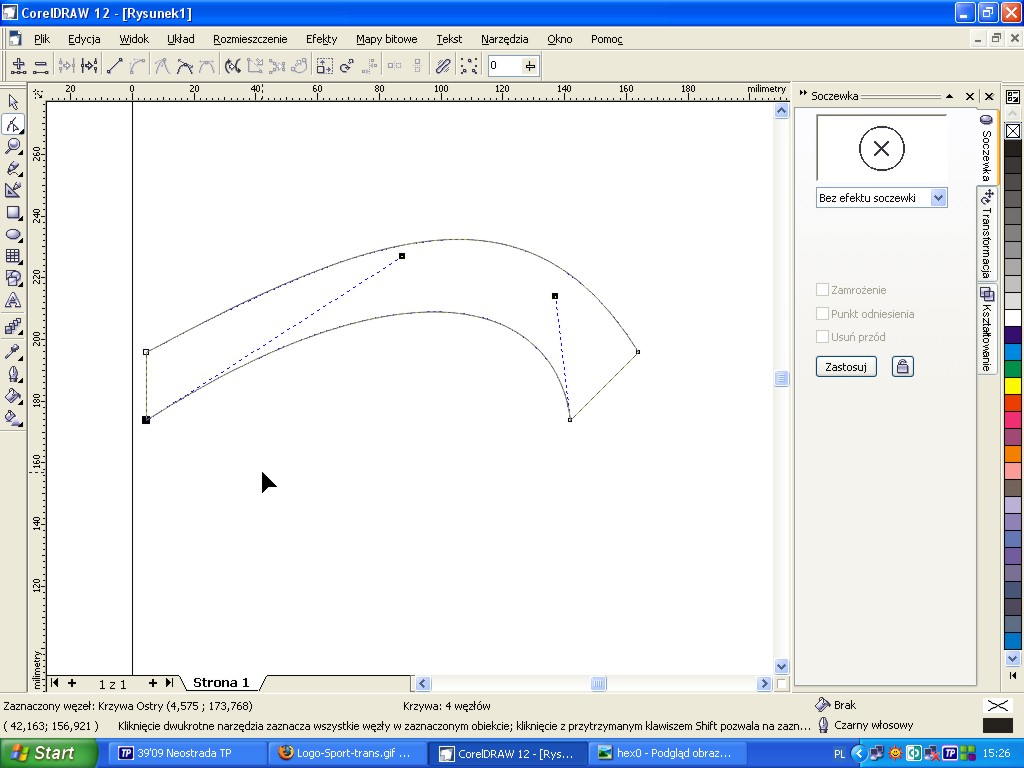Activate the Text tool

pyautogui.click(x=13, y=300)
